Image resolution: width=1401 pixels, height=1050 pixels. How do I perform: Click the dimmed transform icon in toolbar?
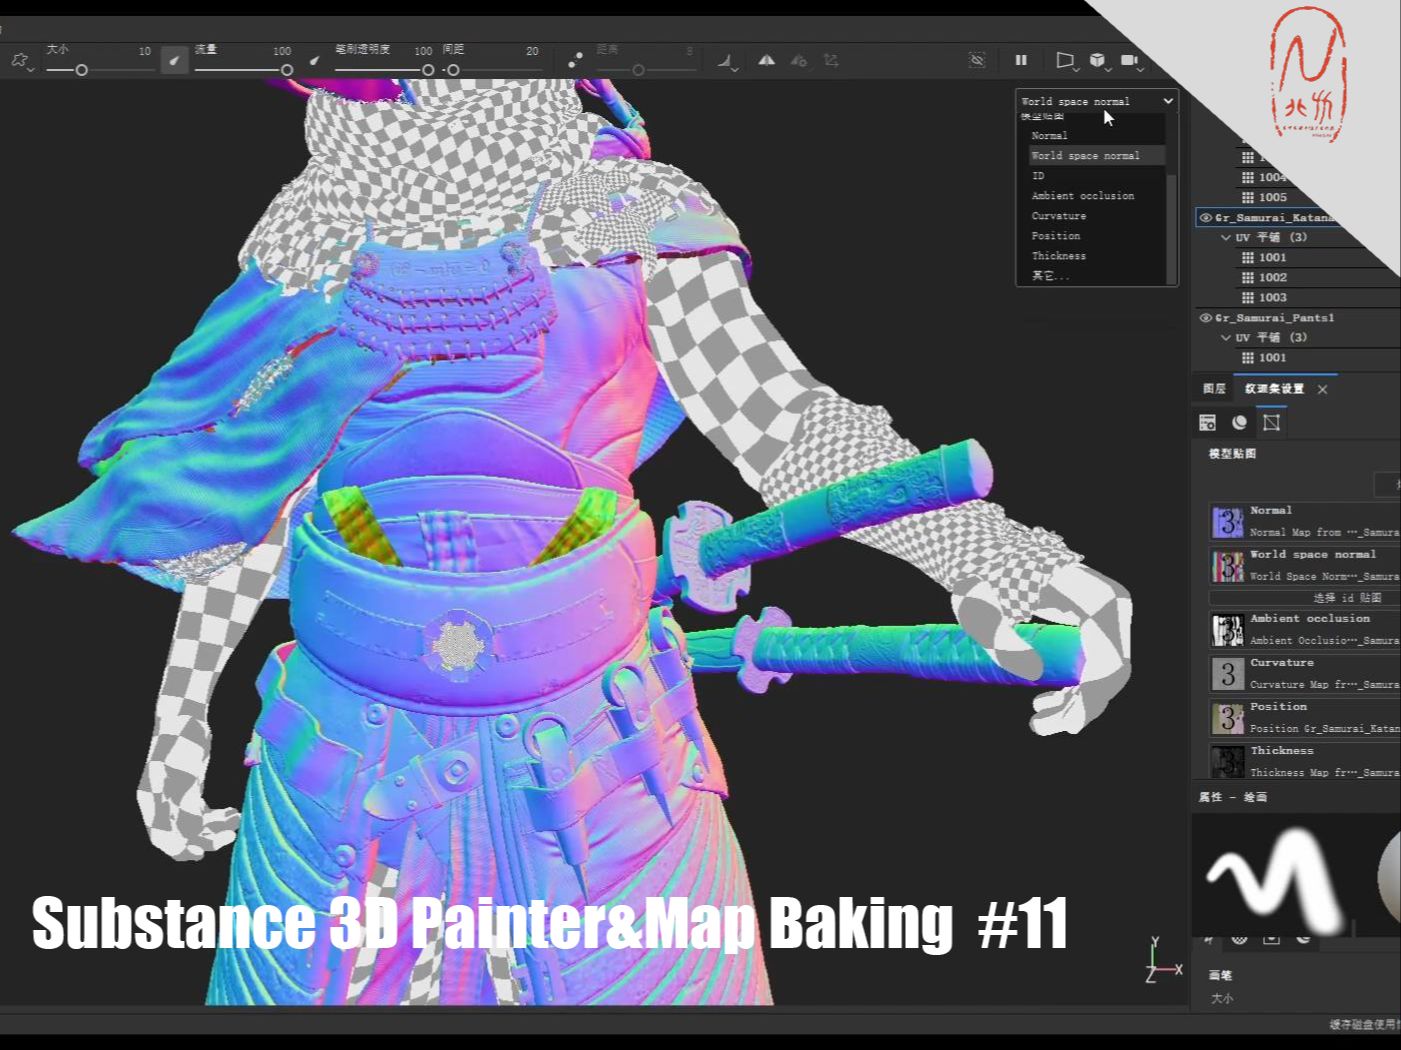(831, 60)
